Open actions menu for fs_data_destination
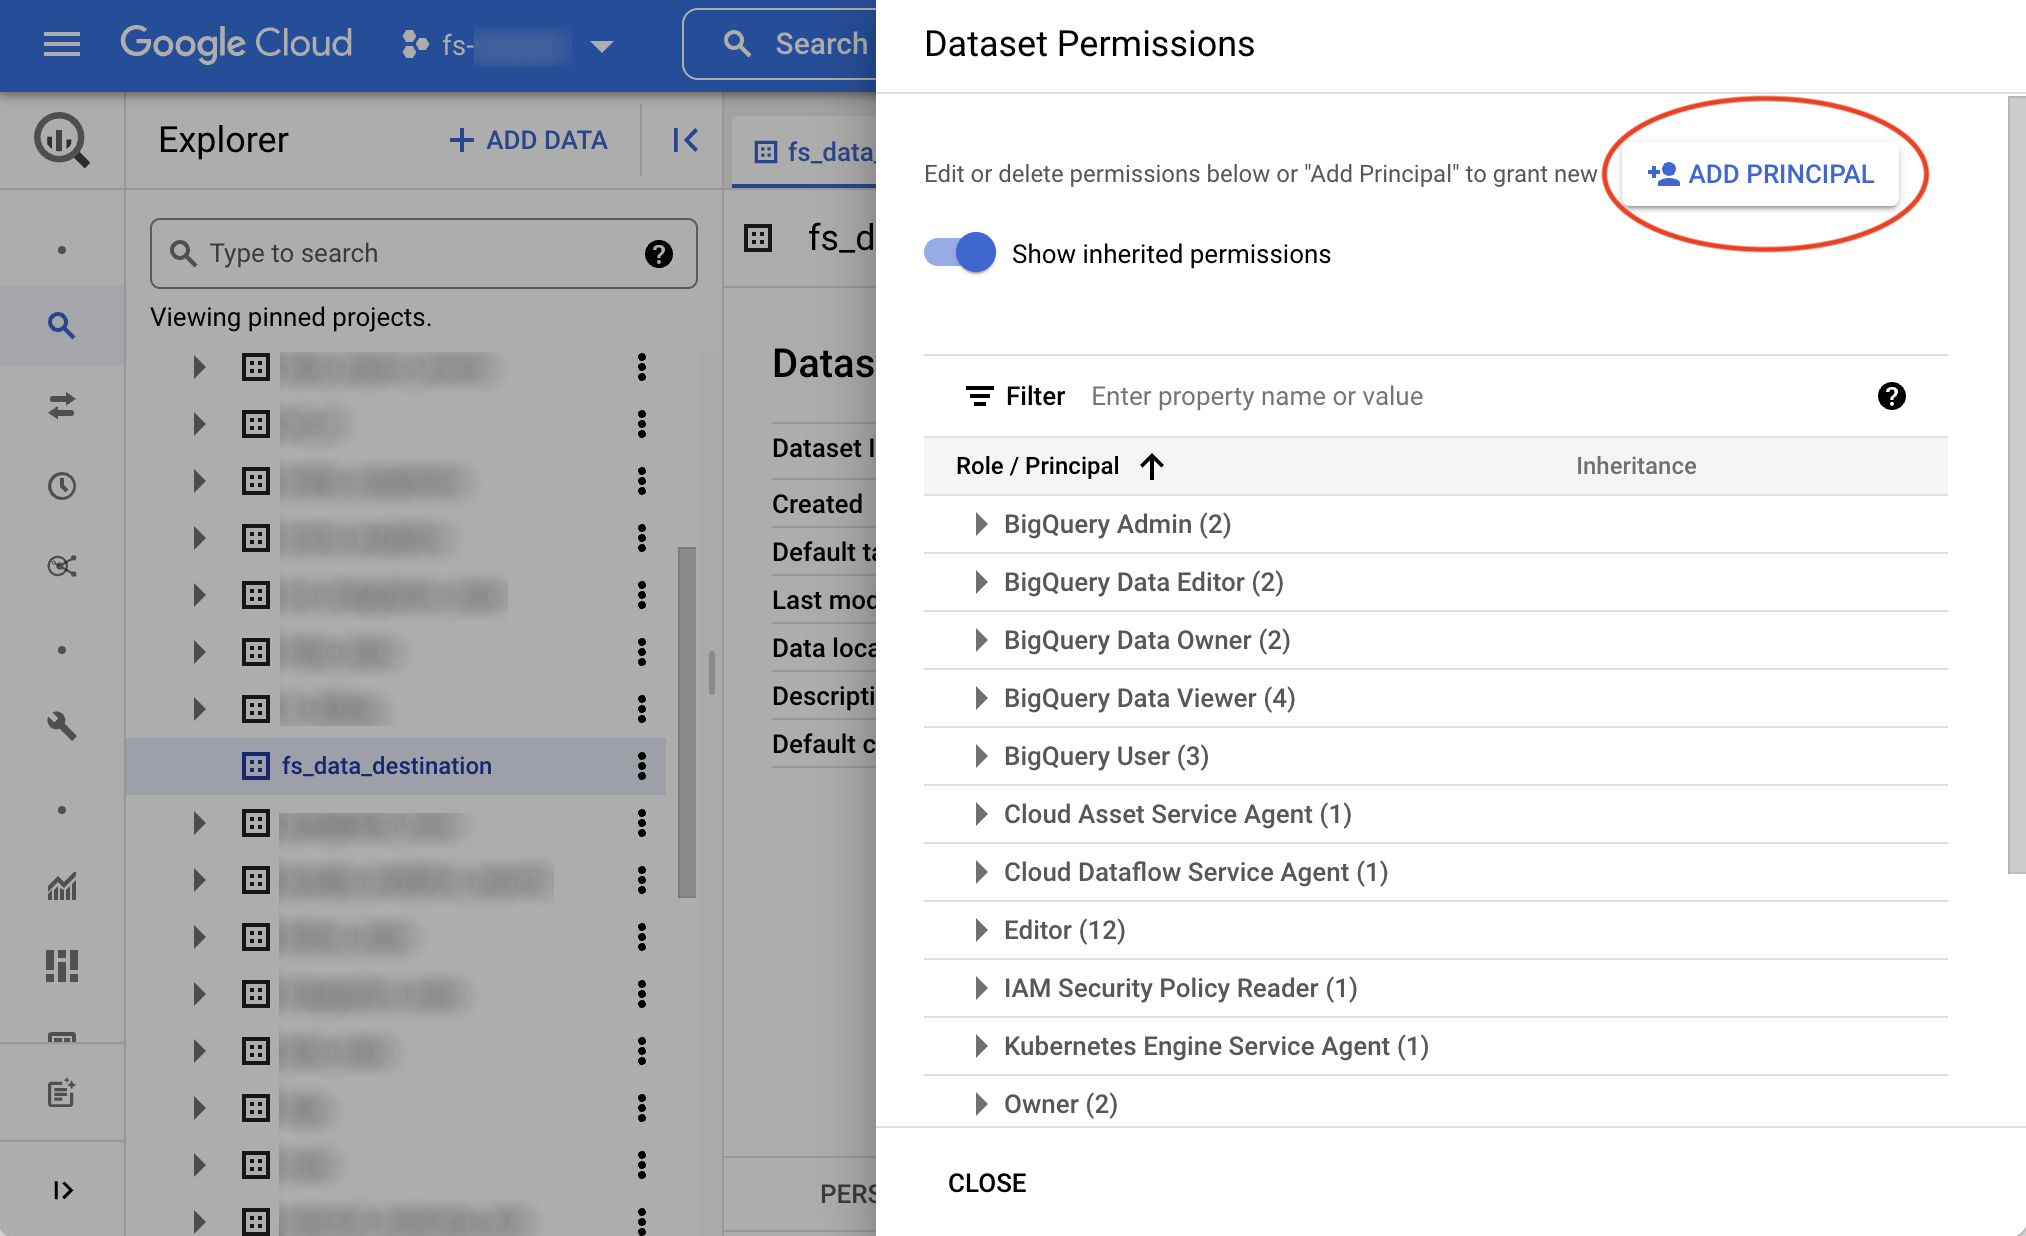2026x1236 pixels. pyautogui.click(x=642, y=766)
